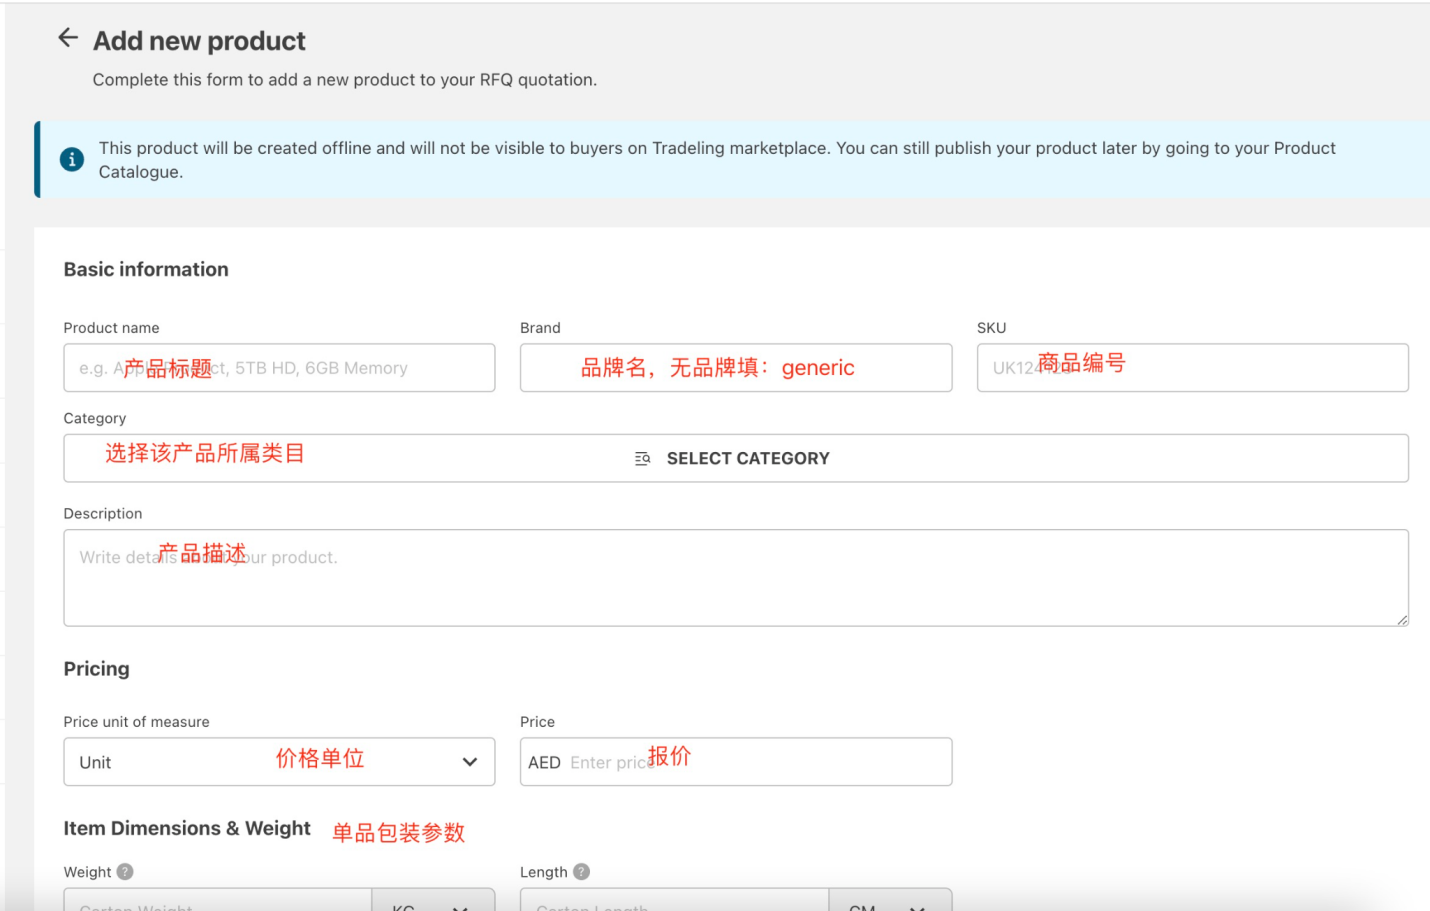Expand the KG weight unit dropdown
Viewport: 1430px width, 911px height.
tap(432, 903)
